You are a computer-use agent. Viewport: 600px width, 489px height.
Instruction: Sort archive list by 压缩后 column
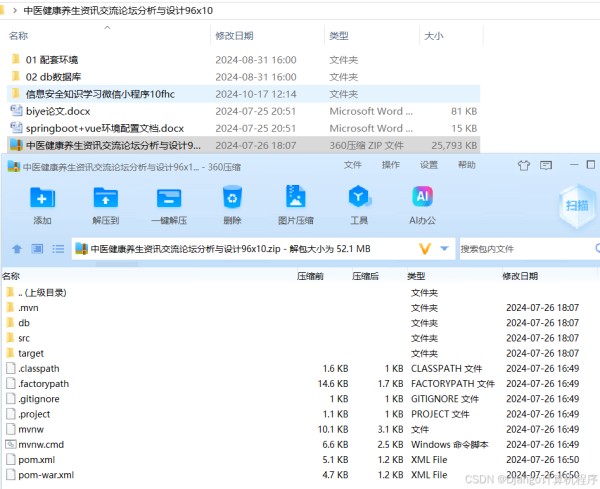pyautogui.click(x=365, y=276)
